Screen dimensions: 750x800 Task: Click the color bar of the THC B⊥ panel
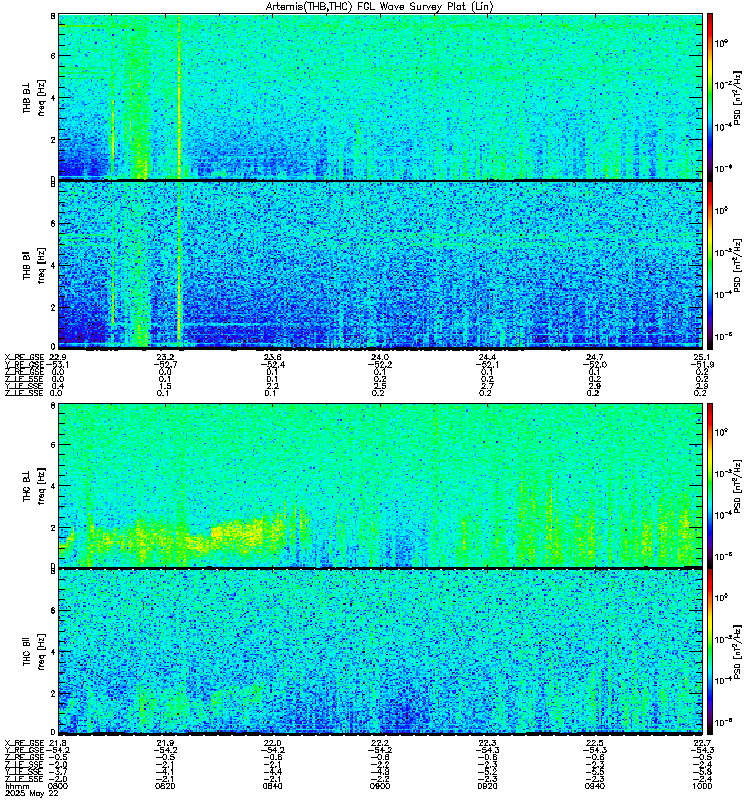click(710, 485)
